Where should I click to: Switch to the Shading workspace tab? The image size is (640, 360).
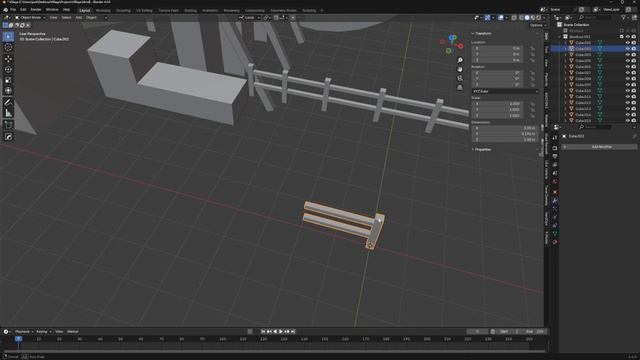(x=190, y=11)
